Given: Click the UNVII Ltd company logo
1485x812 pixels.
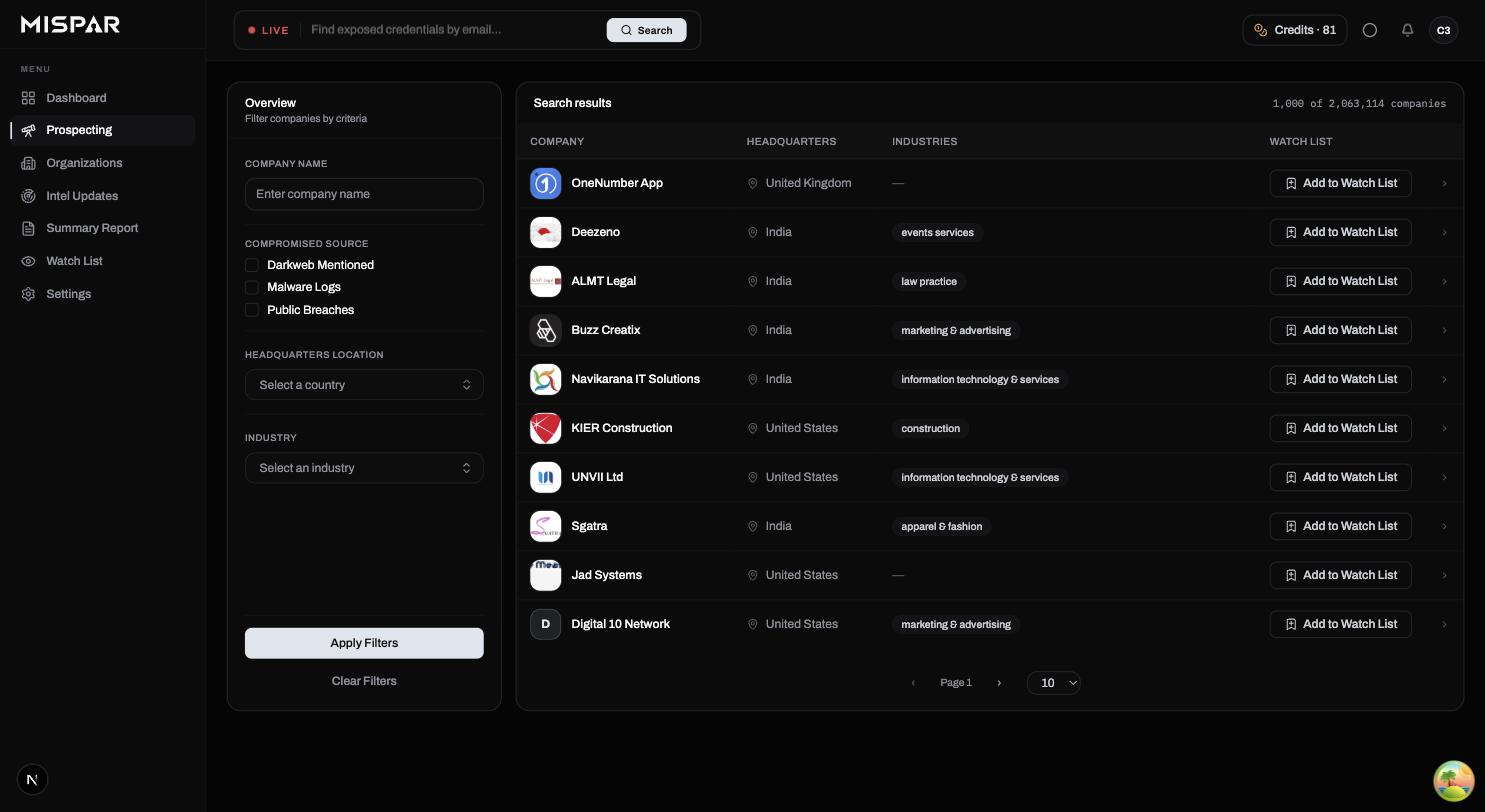Looking at the screenshot, I should tap(545, 477).
